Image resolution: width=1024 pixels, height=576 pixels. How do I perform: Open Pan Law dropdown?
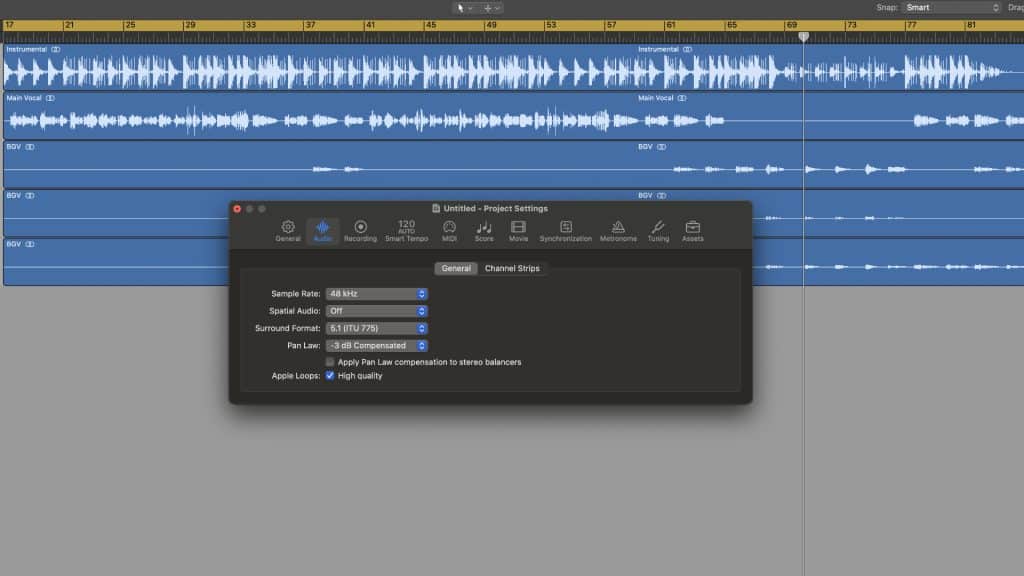377,345
